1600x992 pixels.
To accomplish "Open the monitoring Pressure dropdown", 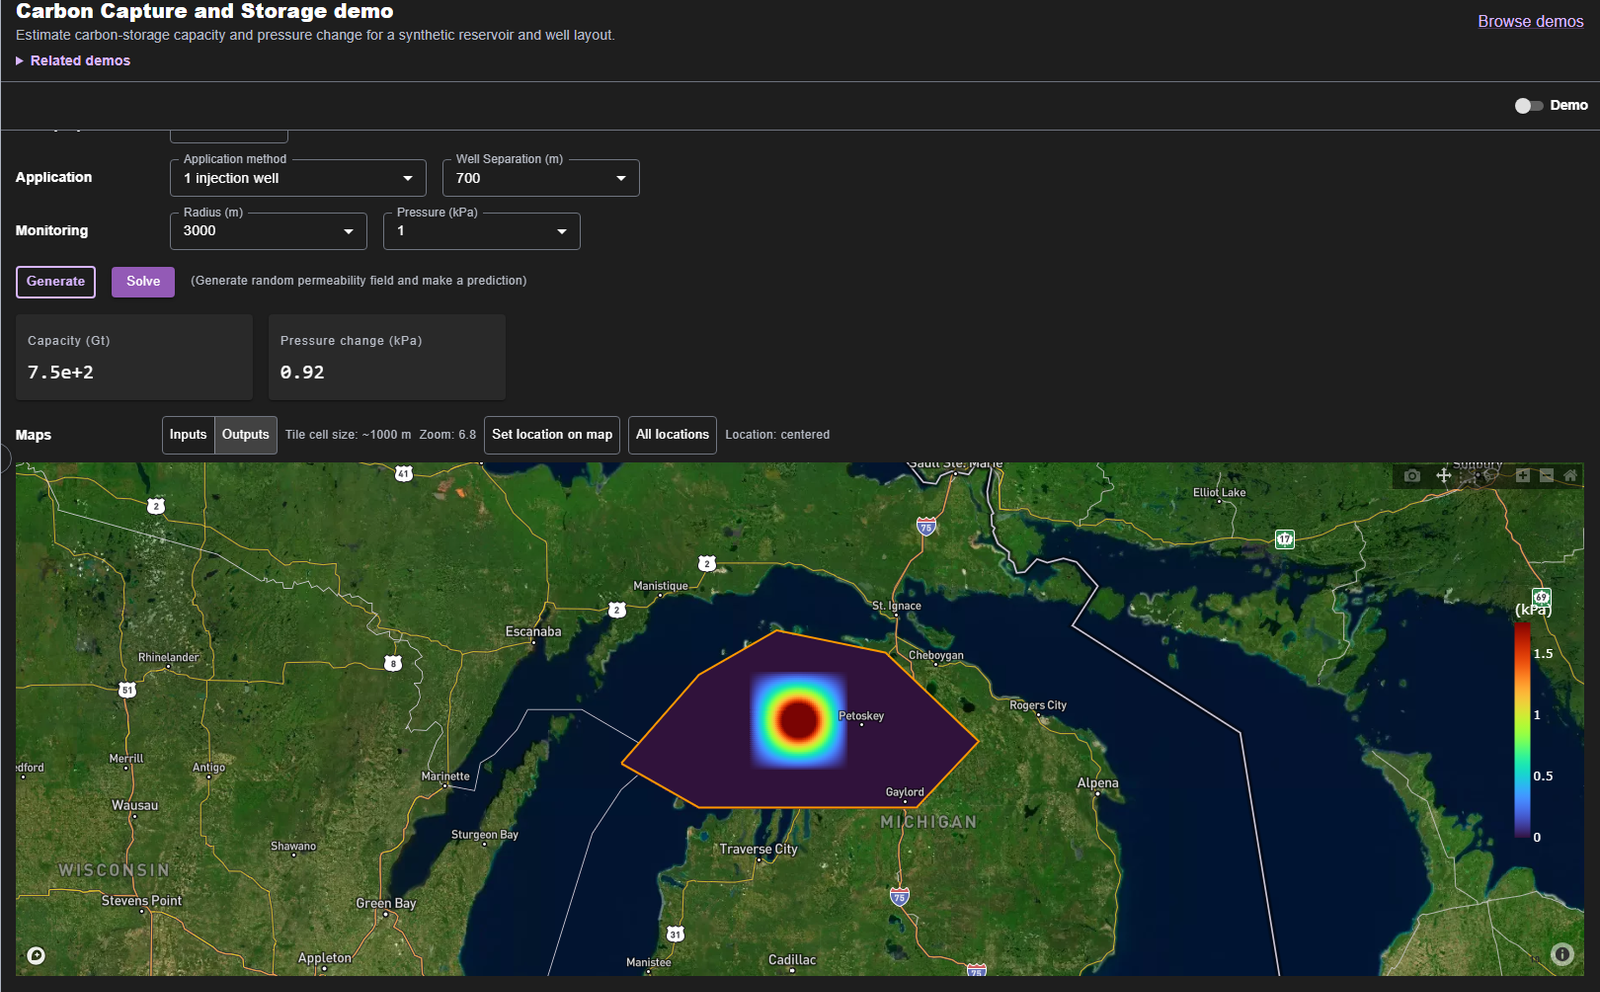I will tap(482, 231).
